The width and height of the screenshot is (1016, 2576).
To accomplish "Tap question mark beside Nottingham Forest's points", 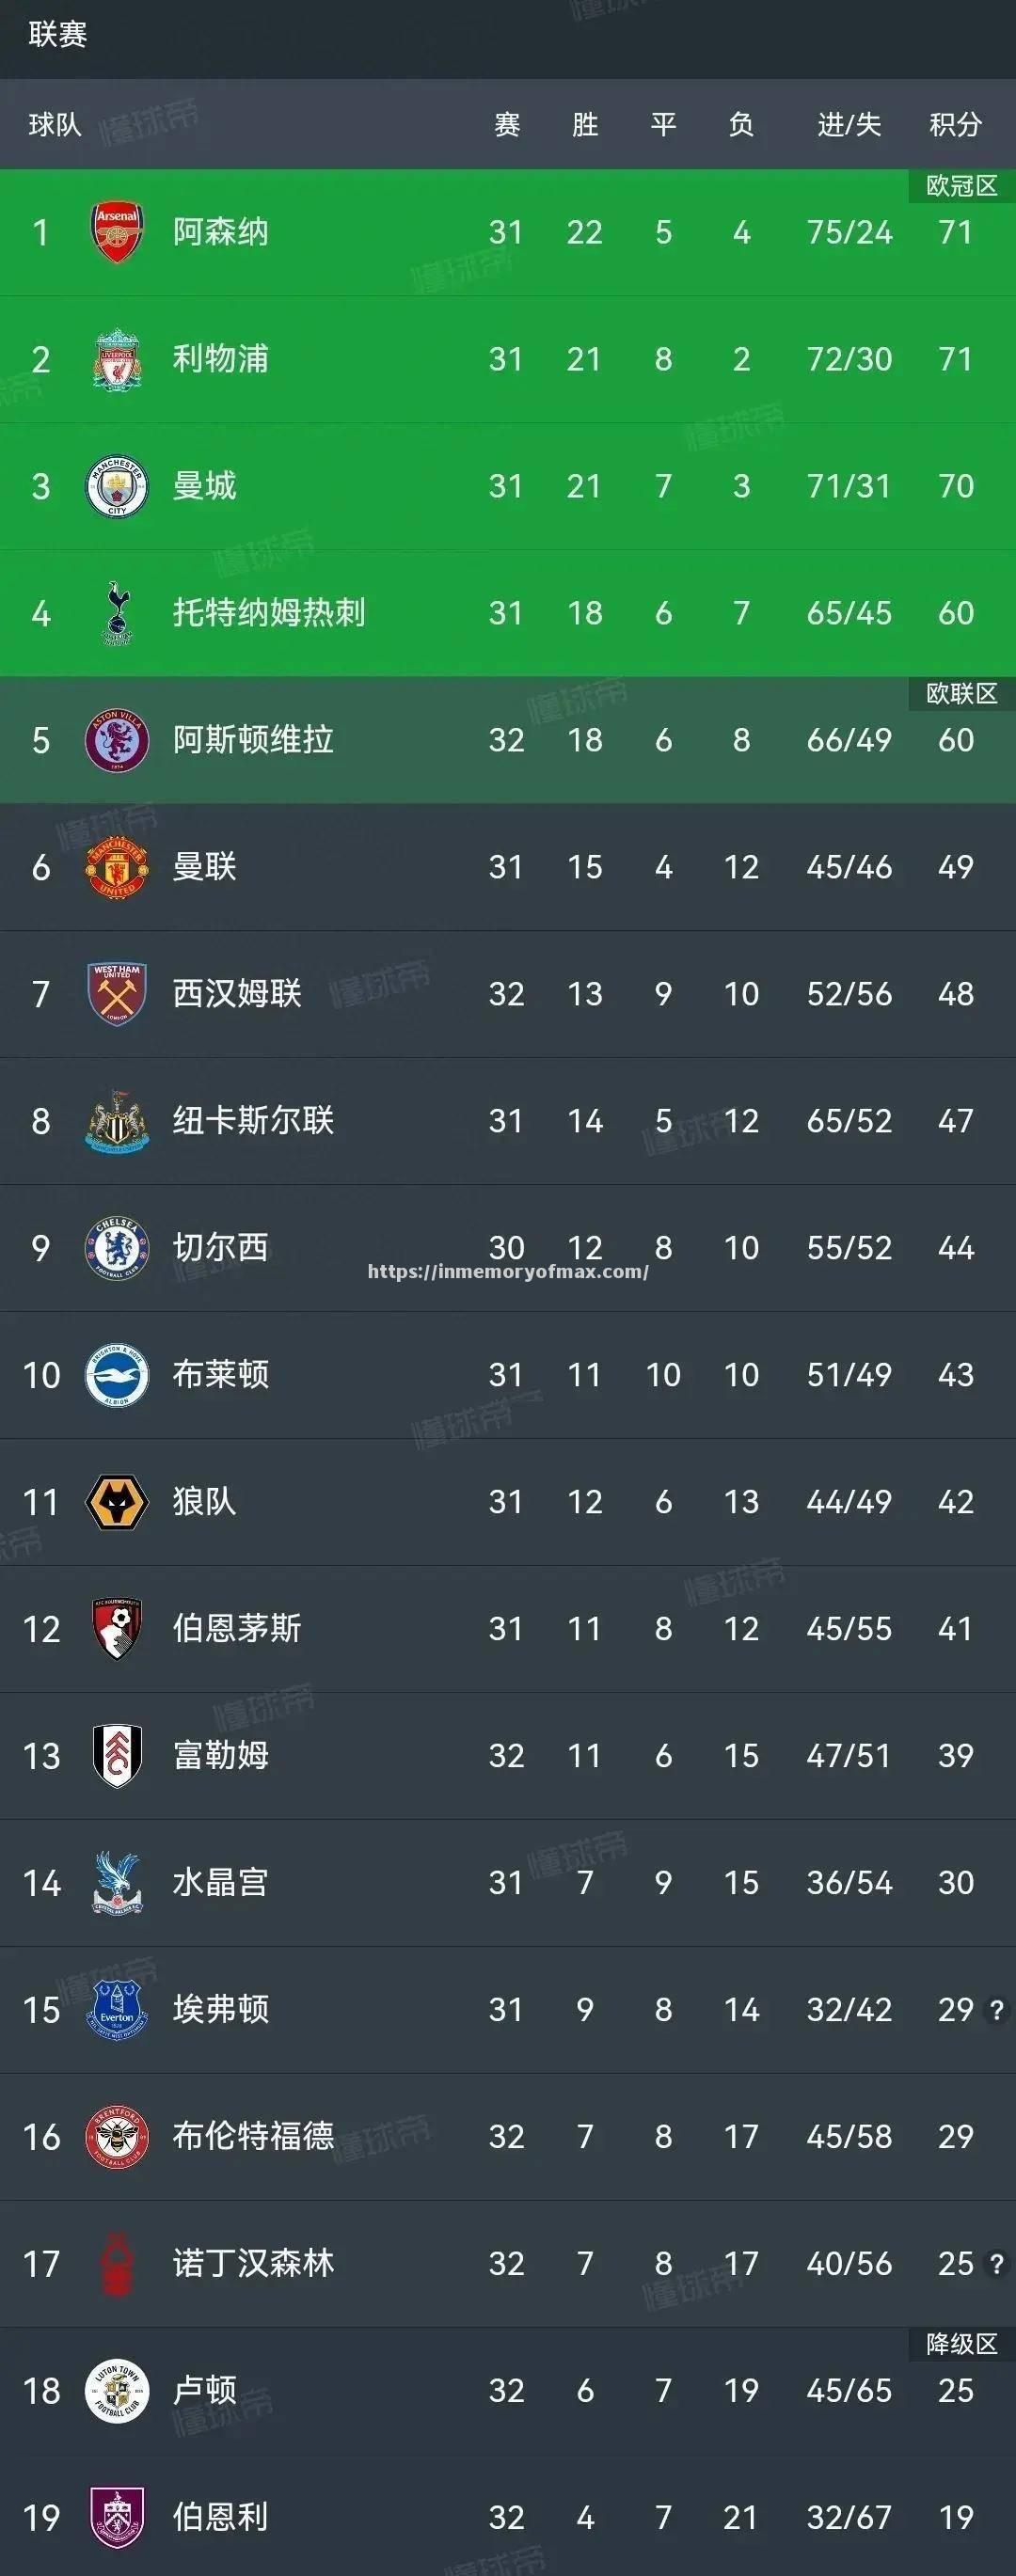I will (996, 2263).
